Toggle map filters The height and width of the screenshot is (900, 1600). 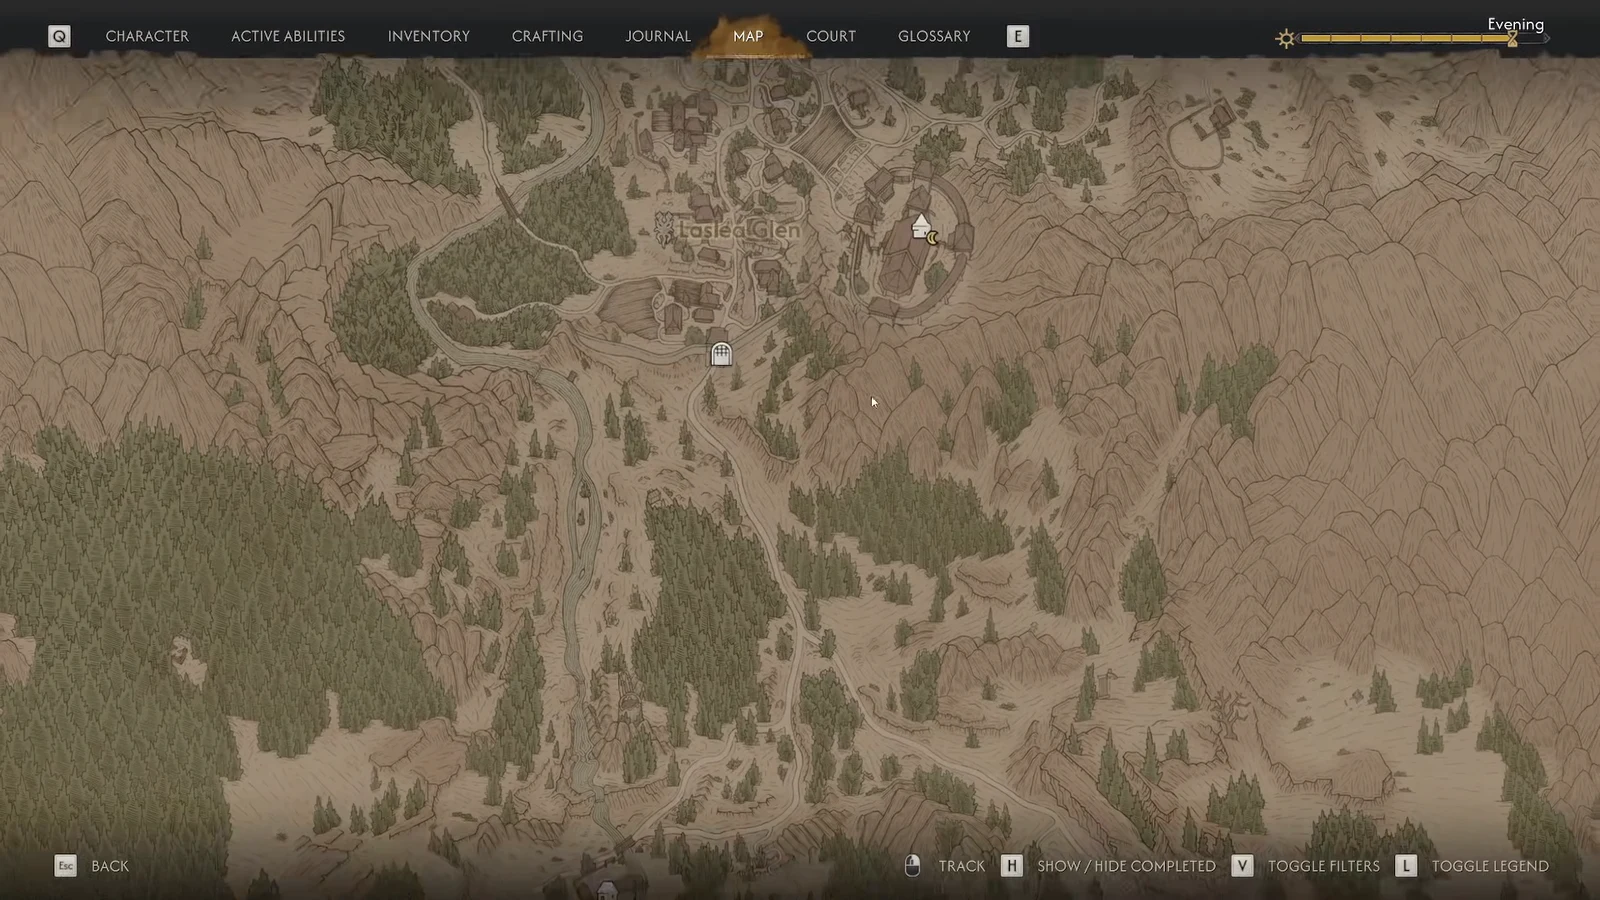pos(1324,866)
